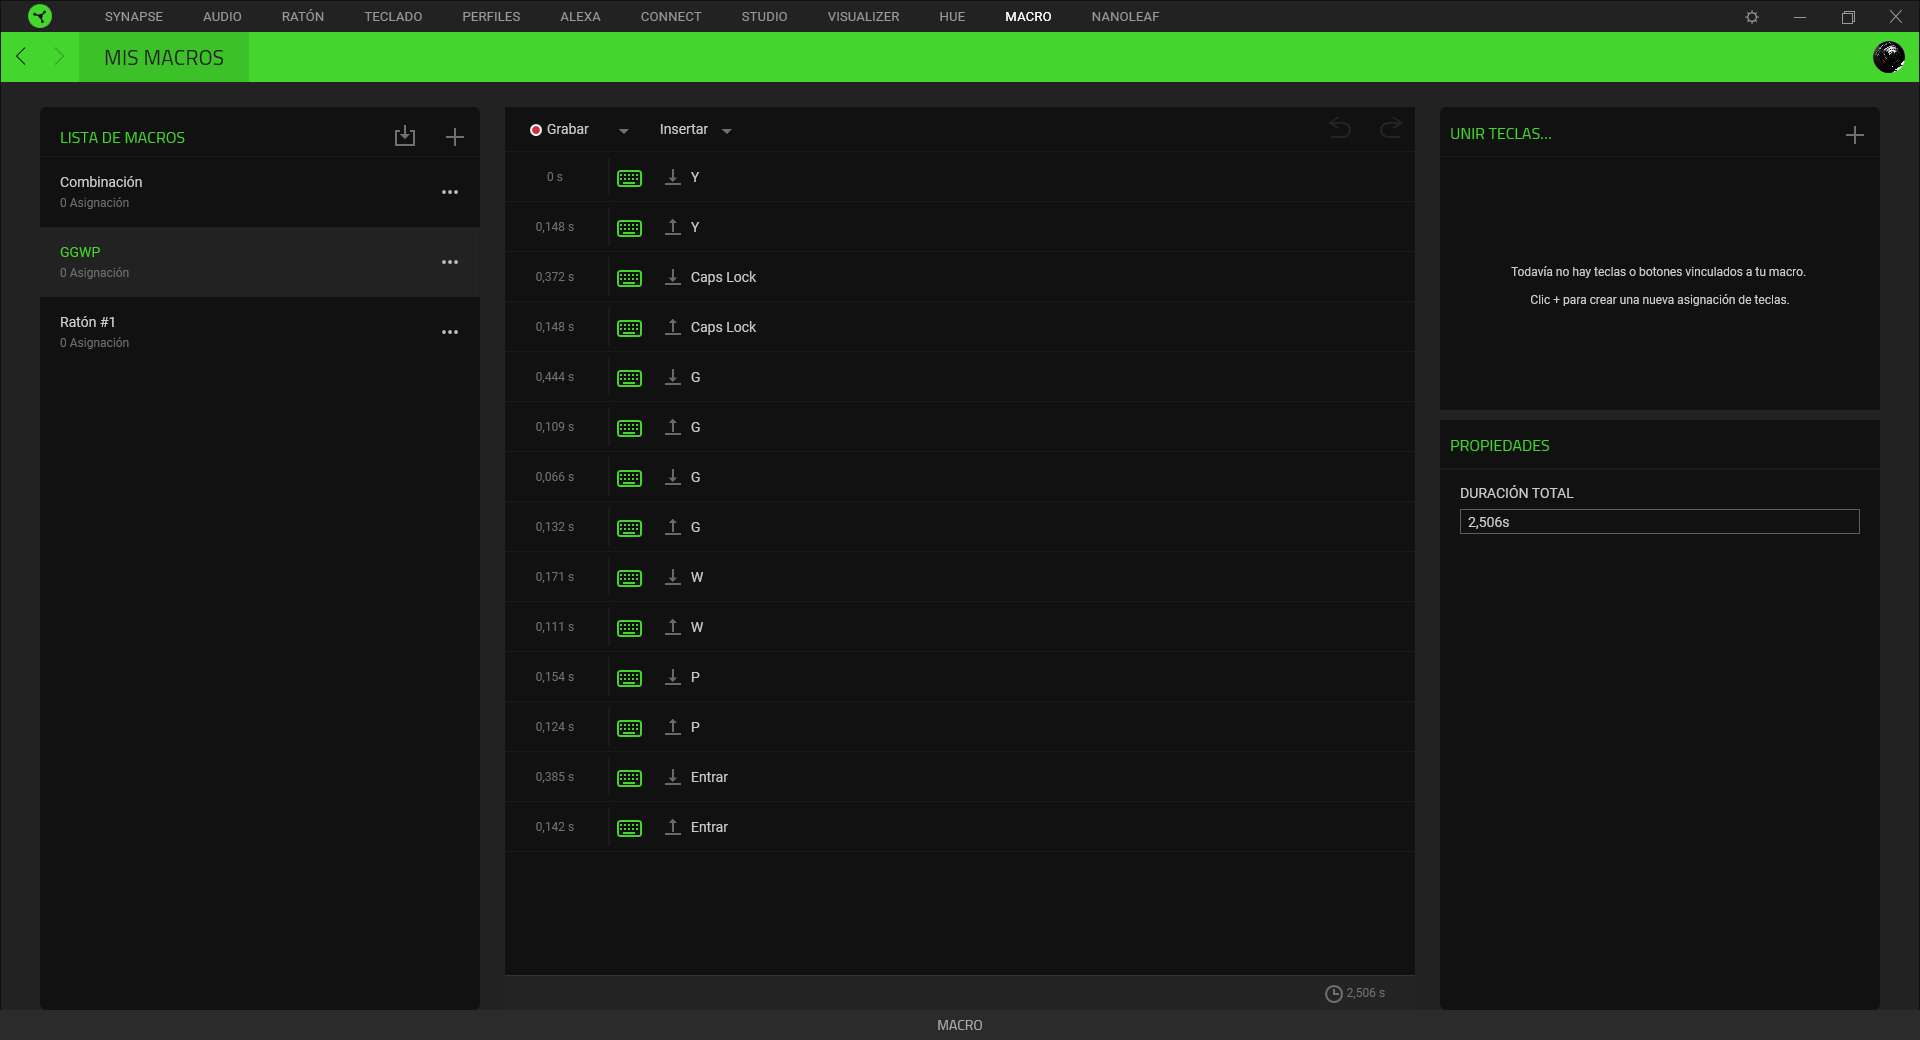The width and height of the screenshot is (1920, 1040).
Task: Open options menu for Combinación macro
Action: tap(450, 192)
